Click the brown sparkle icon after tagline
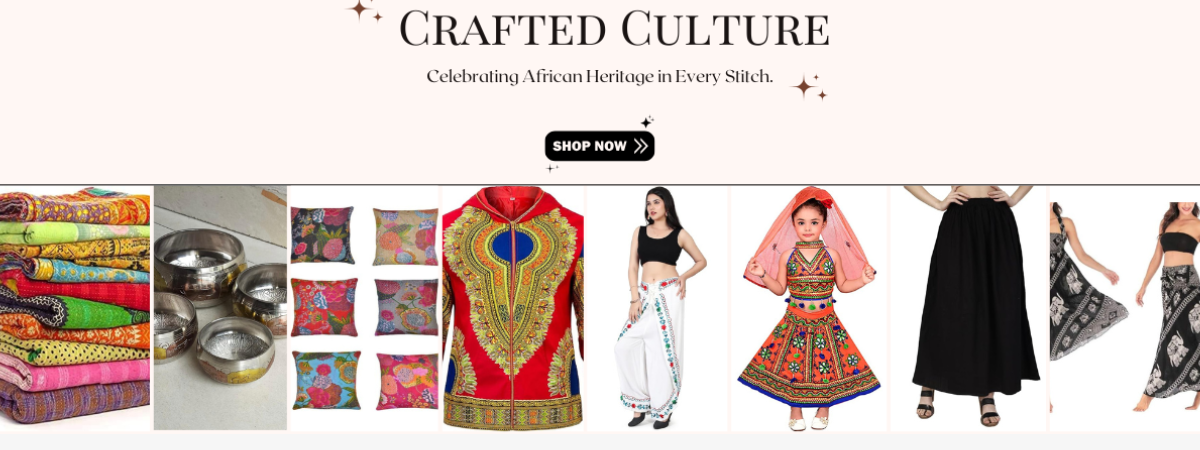This screenshot has width=1200, height=450. tap(810, 87)
